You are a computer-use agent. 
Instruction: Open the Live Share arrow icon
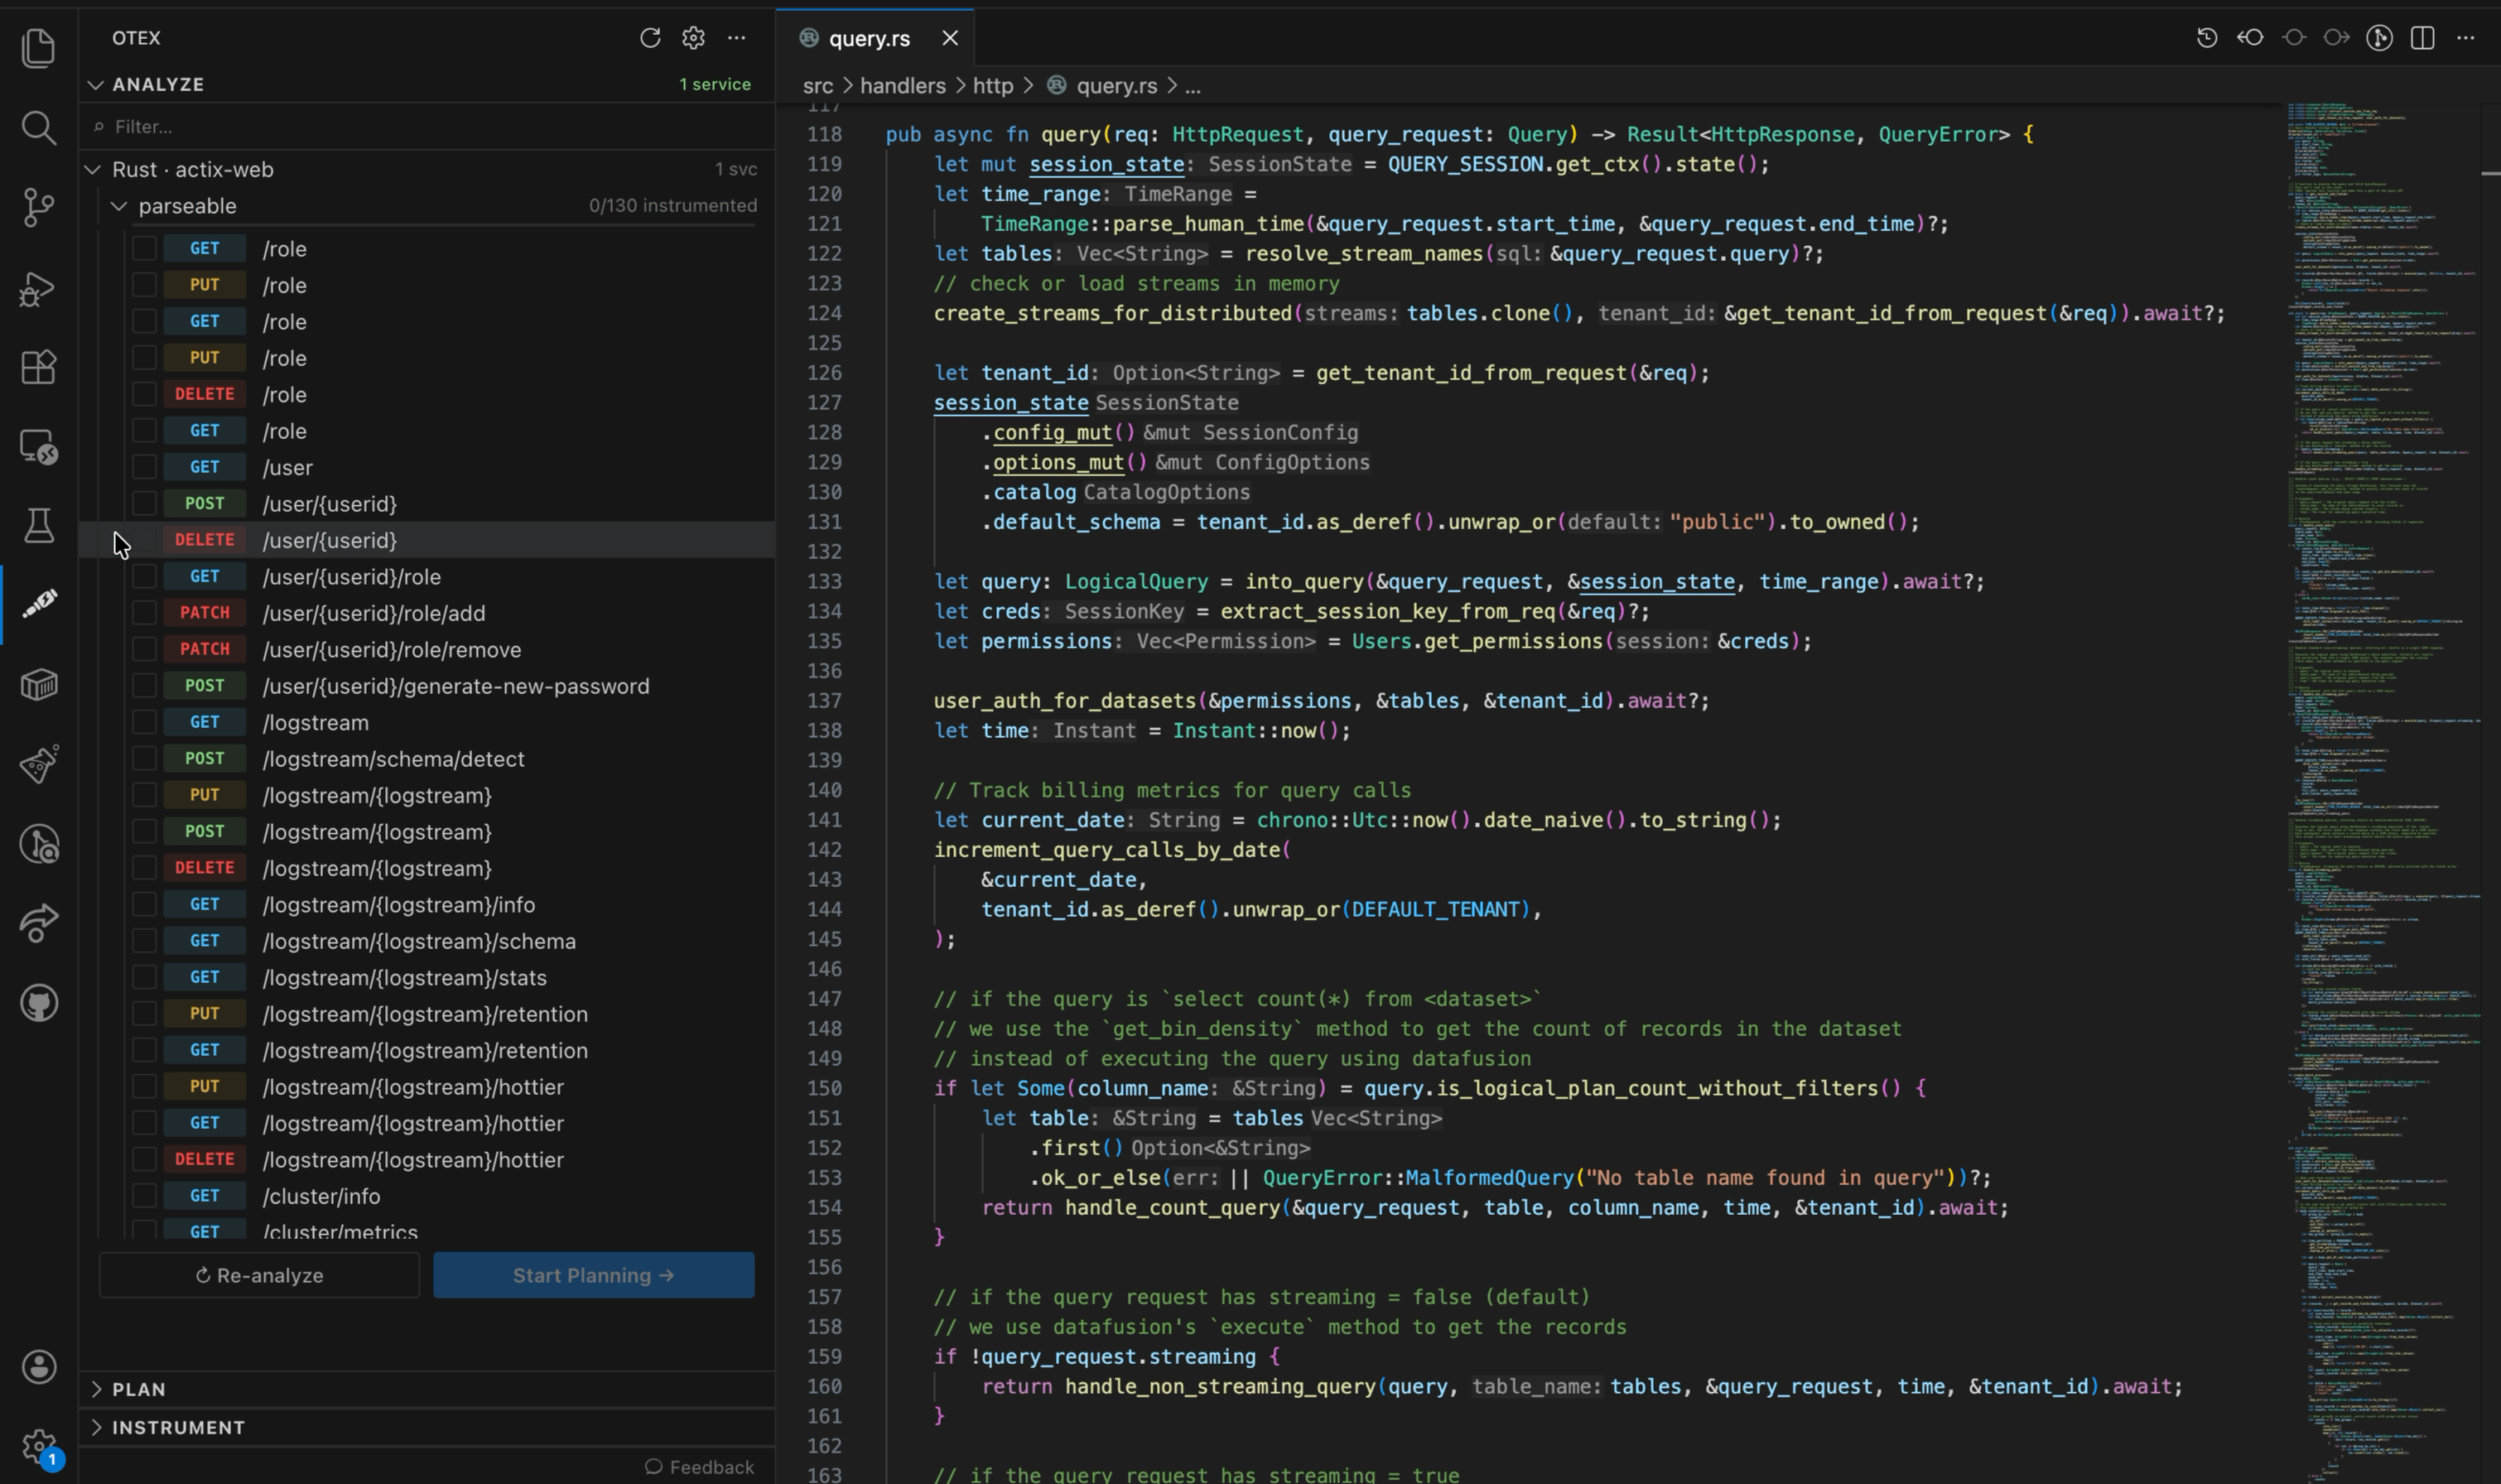(x=38, y=923)
